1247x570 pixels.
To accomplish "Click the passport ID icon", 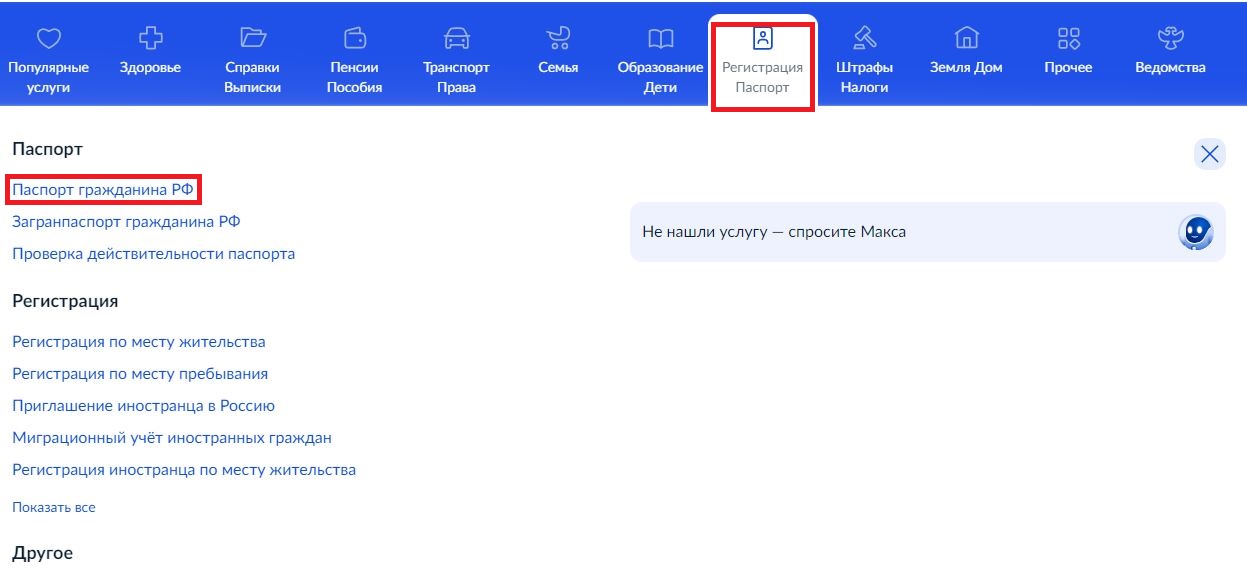I will point(763,38).
